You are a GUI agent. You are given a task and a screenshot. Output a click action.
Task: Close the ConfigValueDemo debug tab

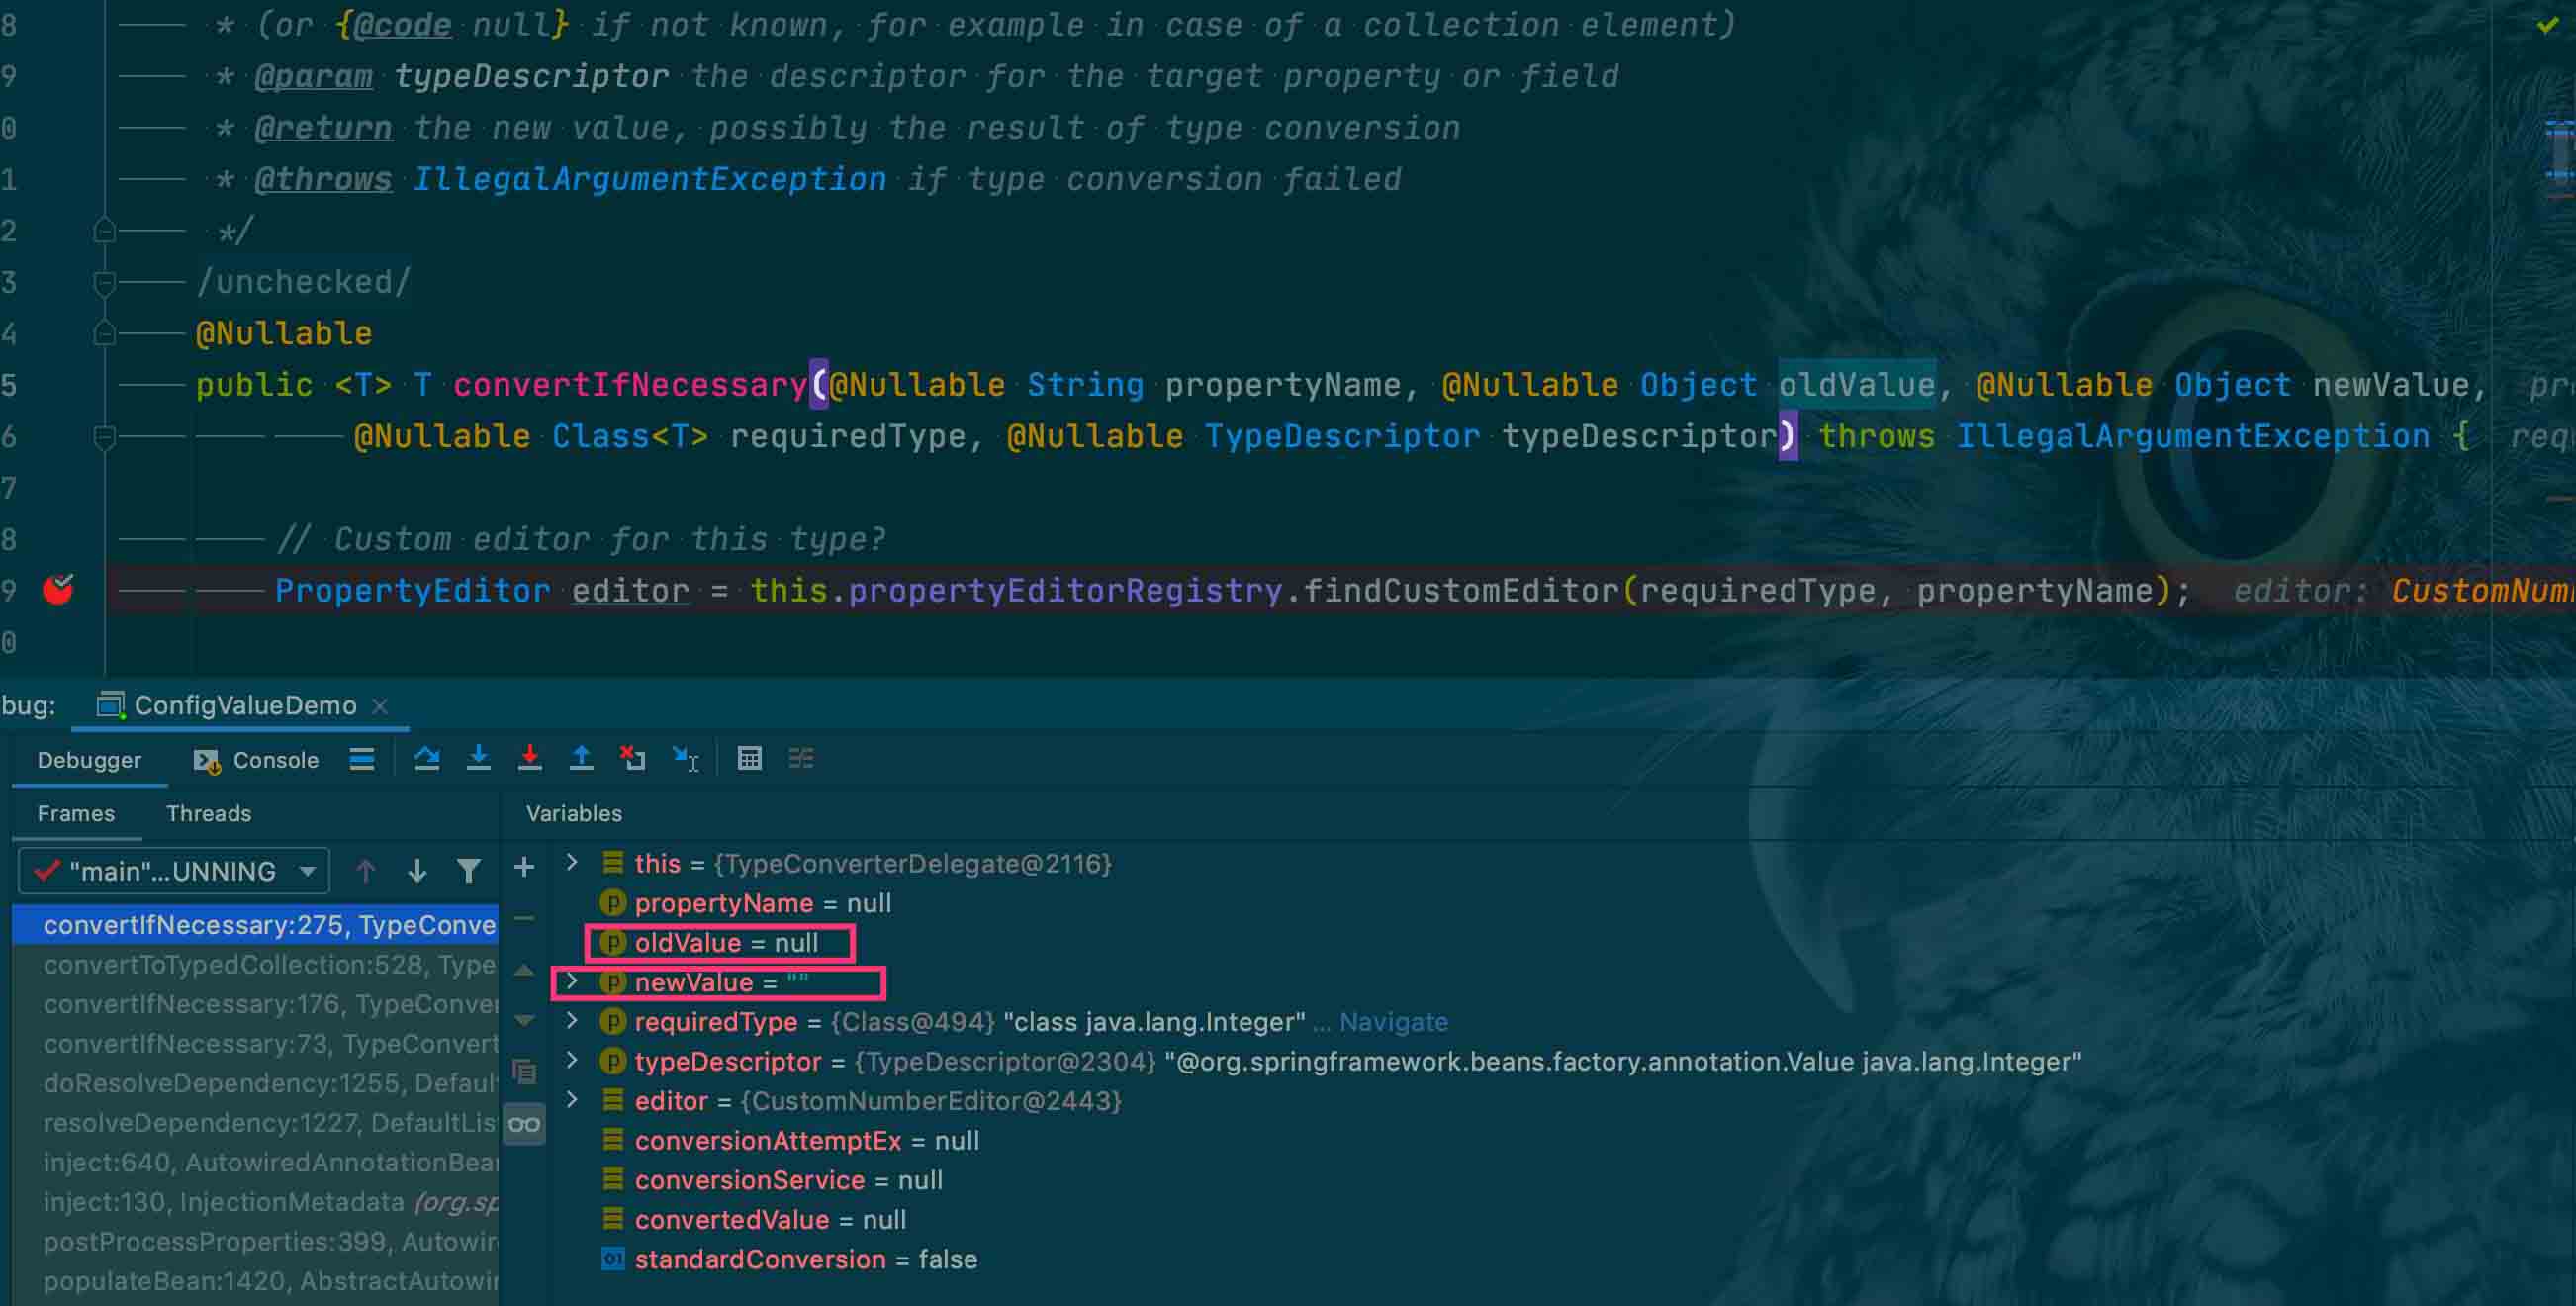380,706
